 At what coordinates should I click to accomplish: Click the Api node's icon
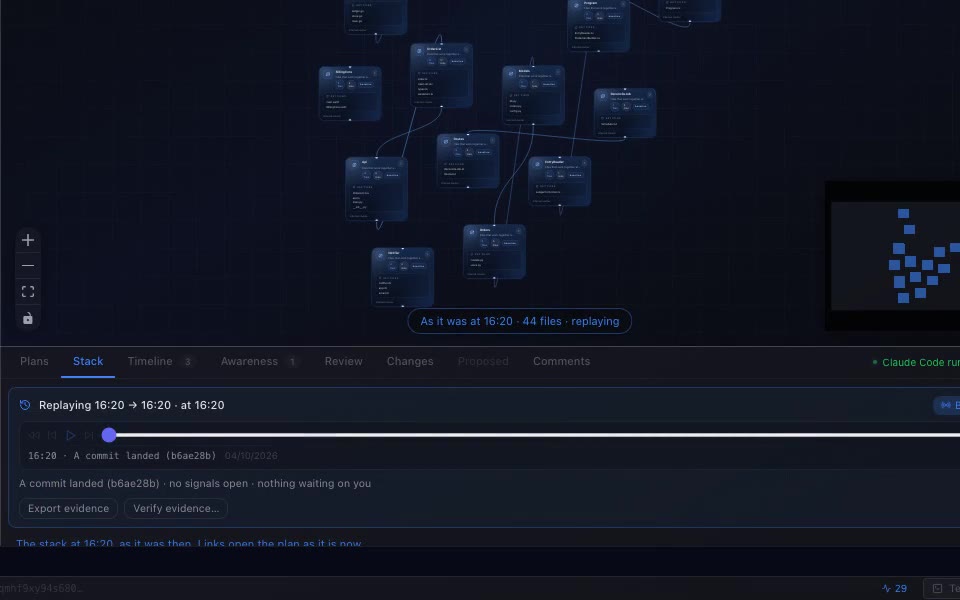click(354, 165)
